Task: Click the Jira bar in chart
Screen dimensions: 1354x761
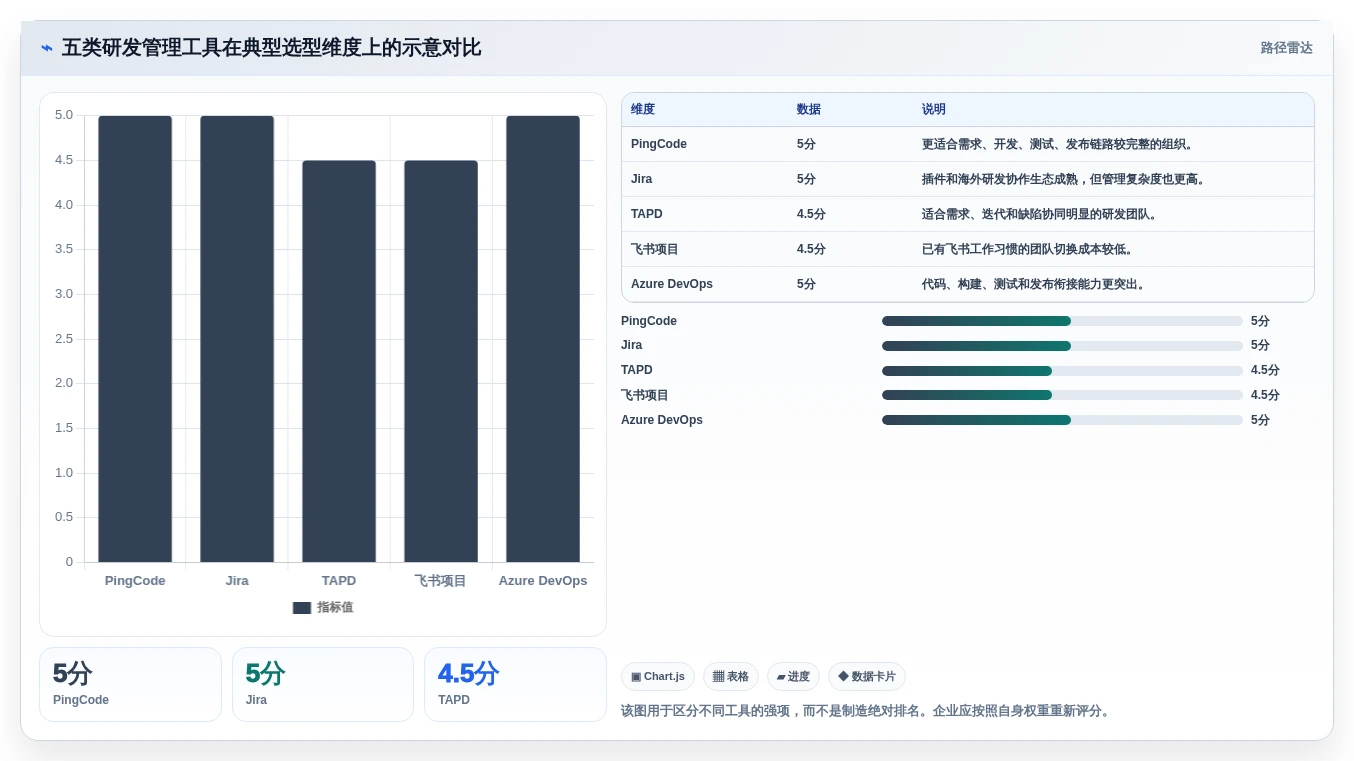Action: [x=237, y=339]
